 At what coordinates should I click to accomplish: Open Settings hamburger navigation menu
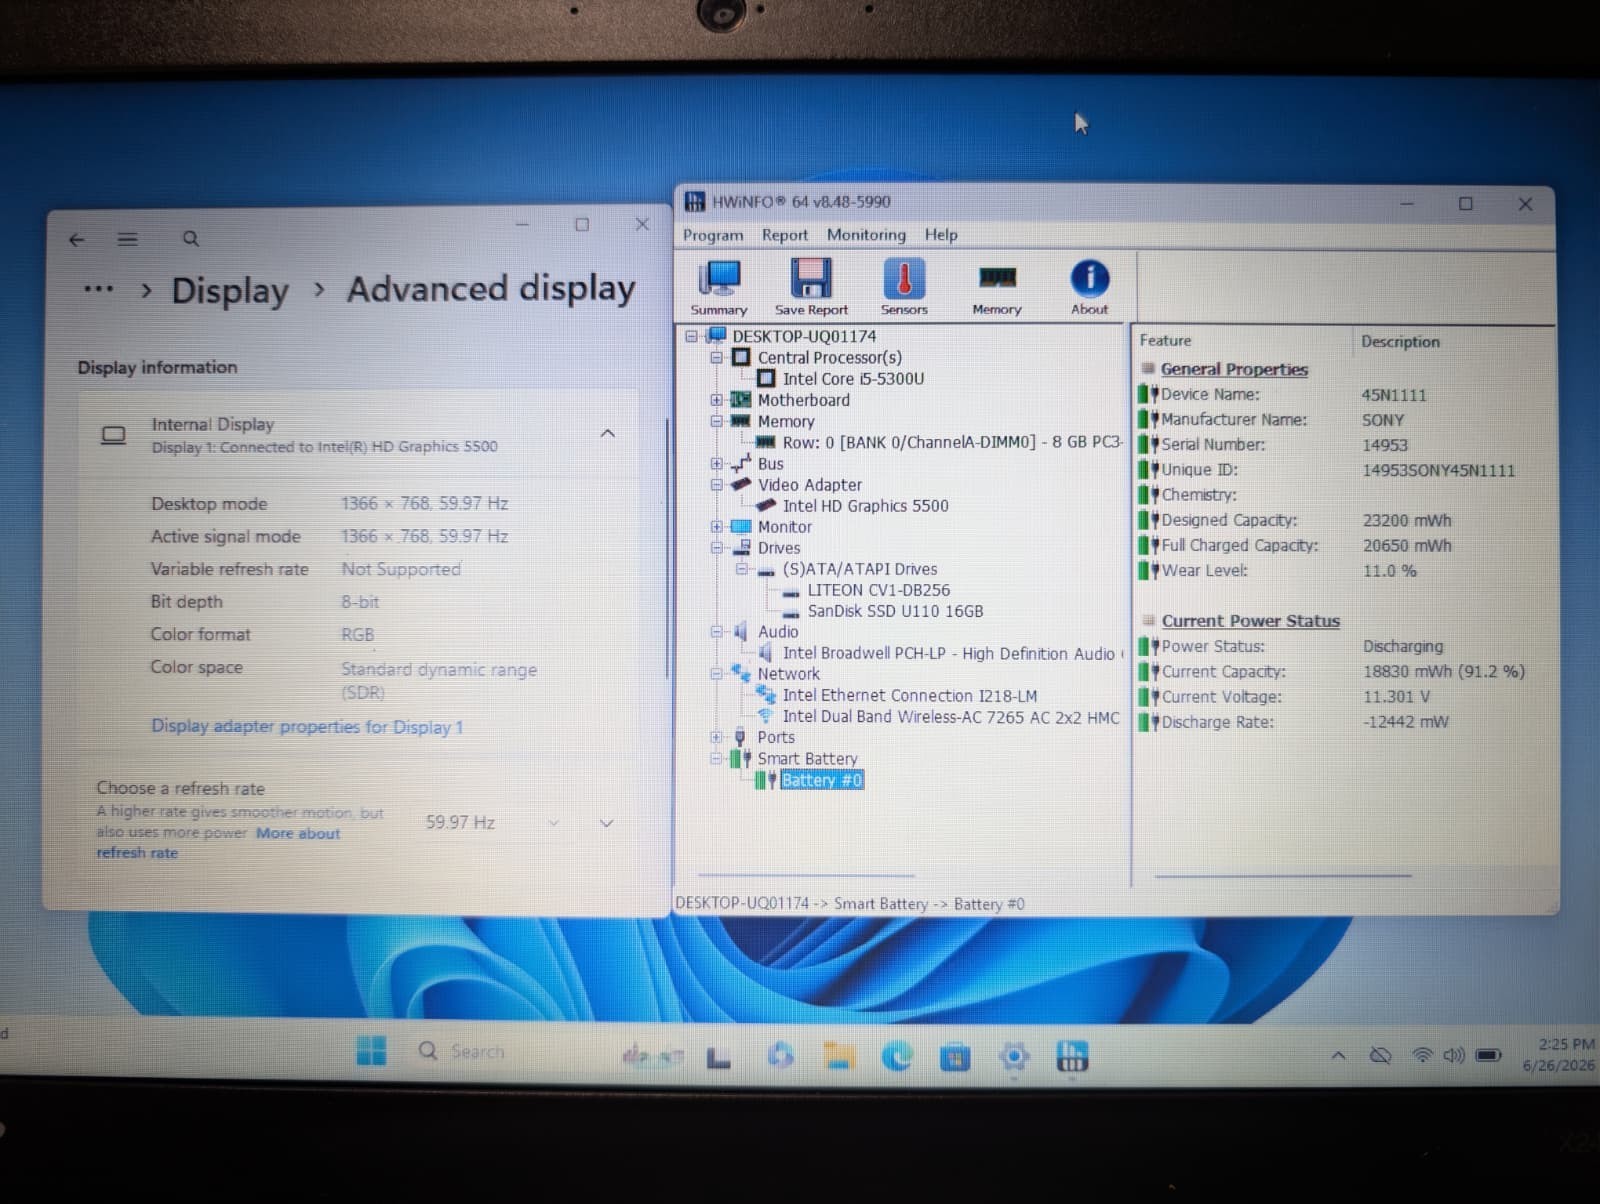coord(127,239)
